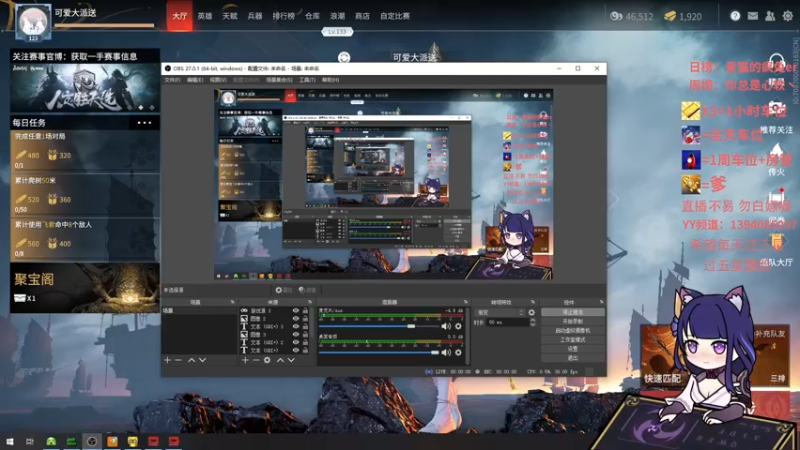Add a new source with plus icon

(245, 360)
